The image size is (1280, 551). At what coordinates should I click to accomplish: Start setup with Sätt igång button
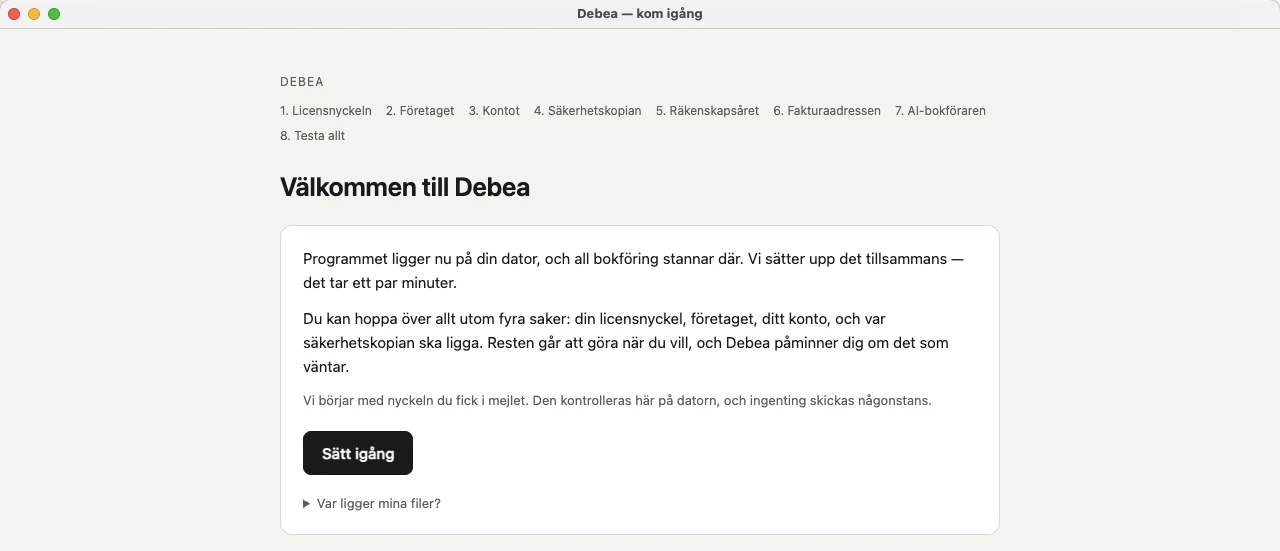point(358,453)
